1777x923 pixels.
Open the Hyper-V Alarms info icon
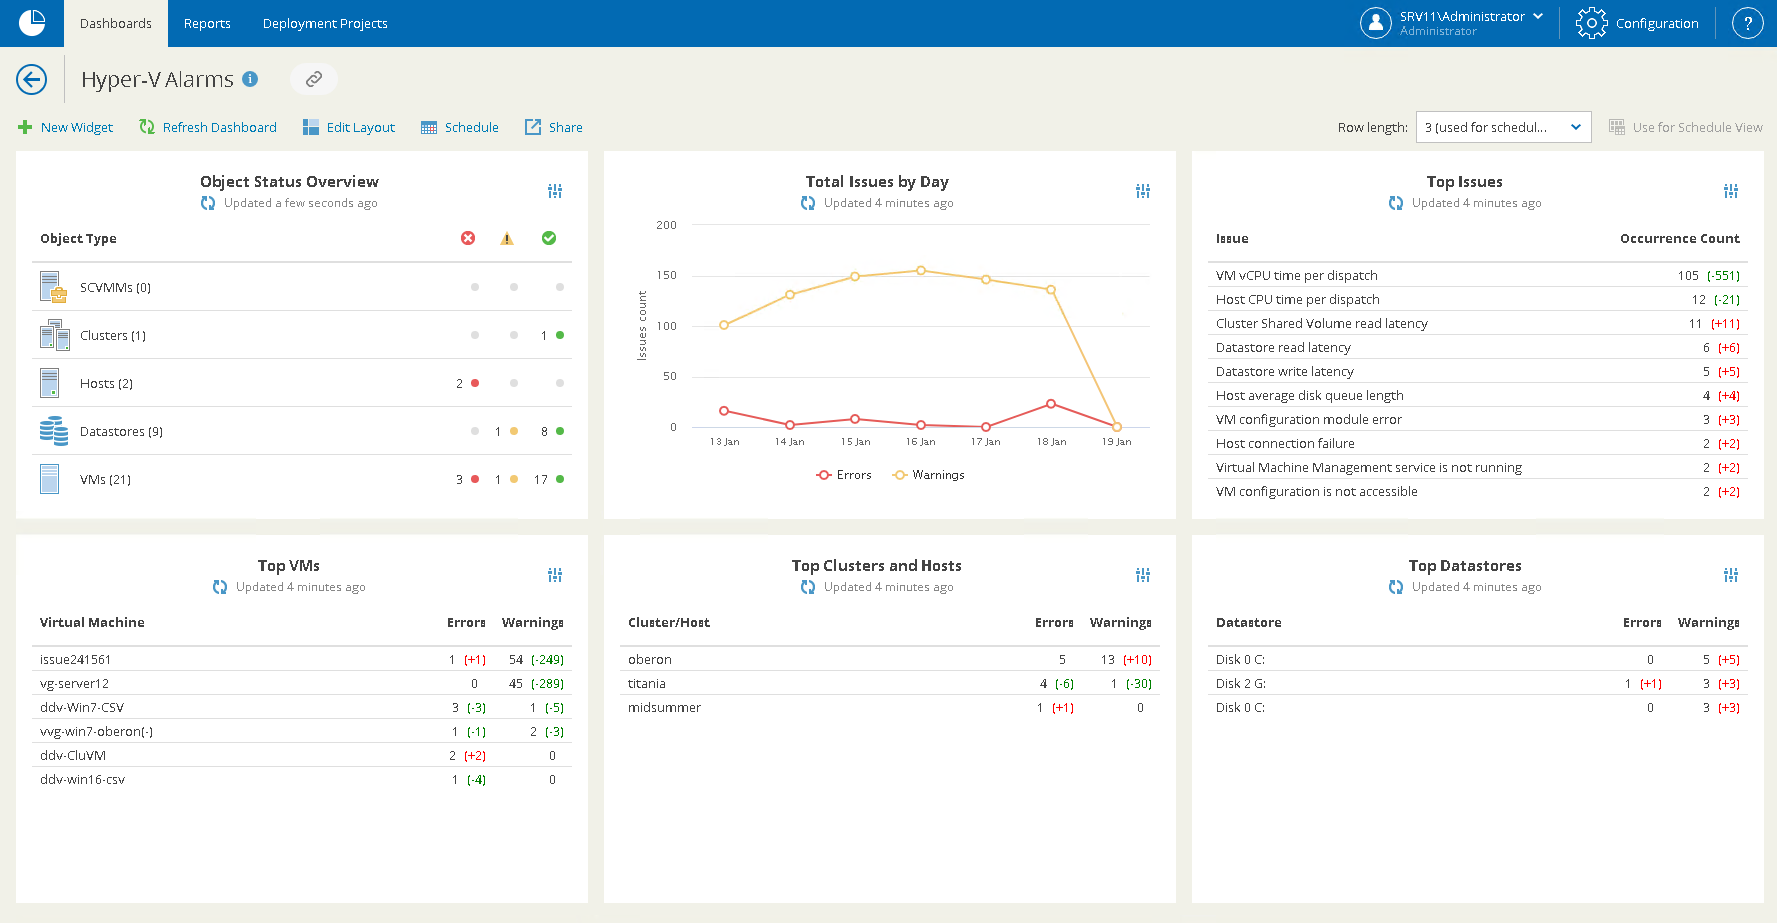[x=250, y=79]
